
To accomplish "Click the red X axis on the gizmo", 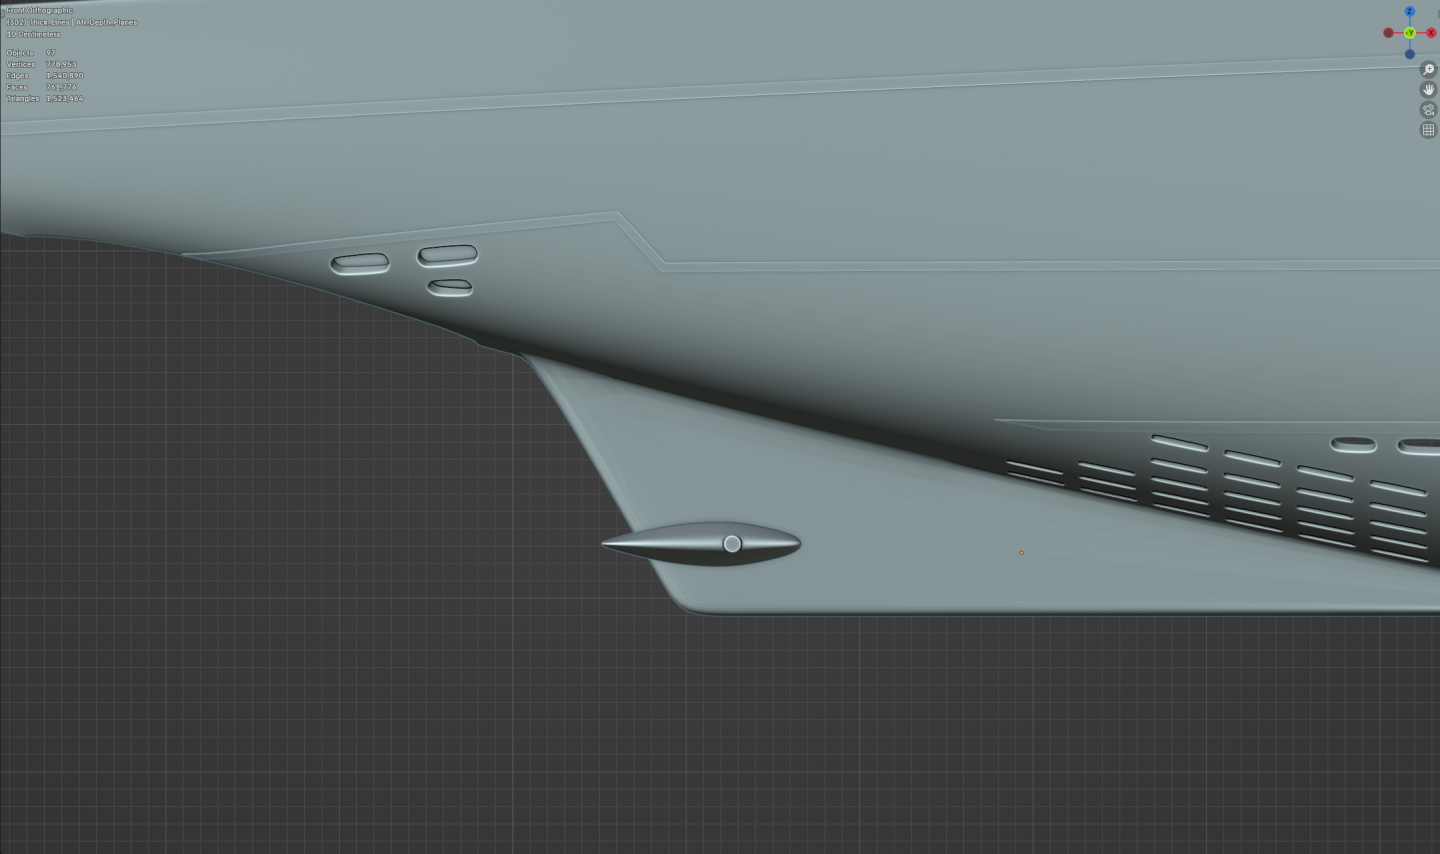I will 1431,33.
